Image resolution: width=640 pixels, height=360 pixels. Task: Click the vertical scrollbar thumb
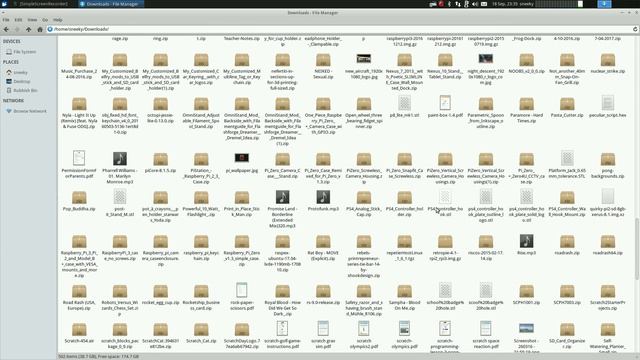click(x=636, y=249)
